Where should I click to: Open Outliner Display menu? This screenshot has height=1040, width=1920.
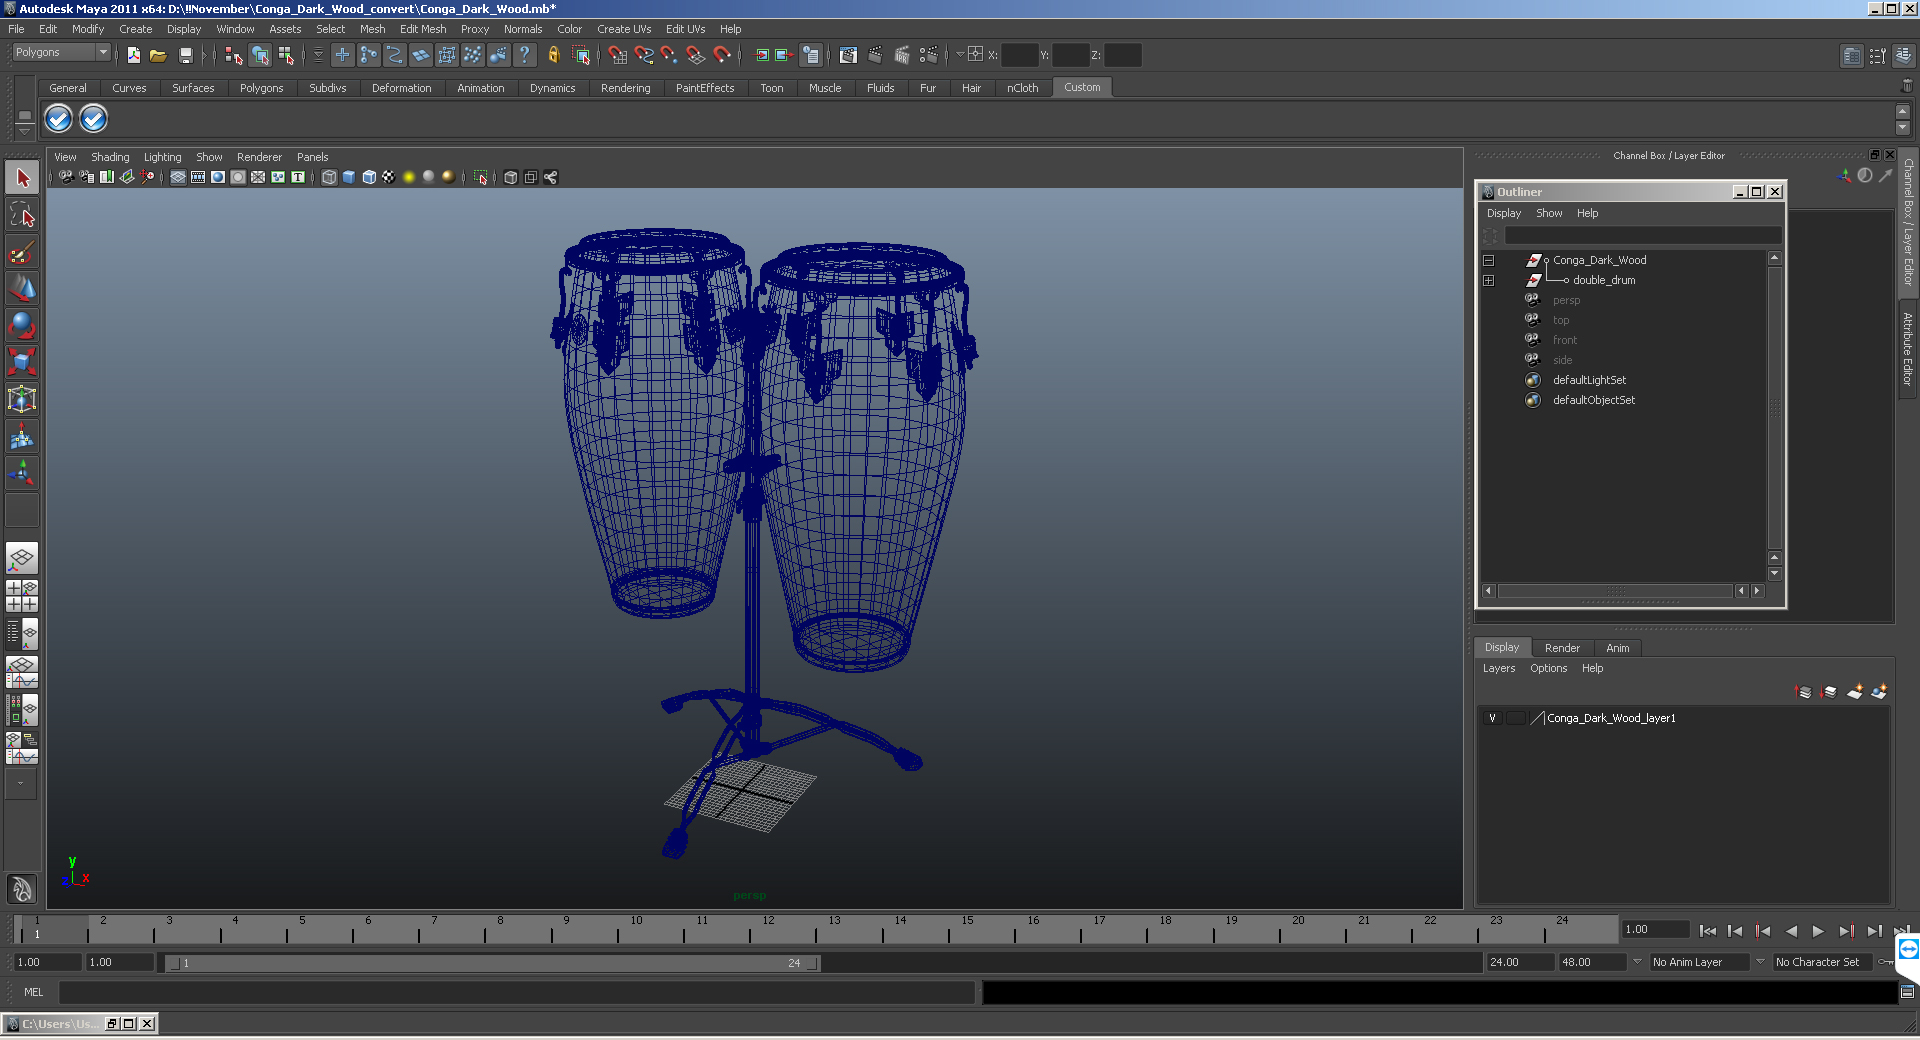click(1503, 213)
